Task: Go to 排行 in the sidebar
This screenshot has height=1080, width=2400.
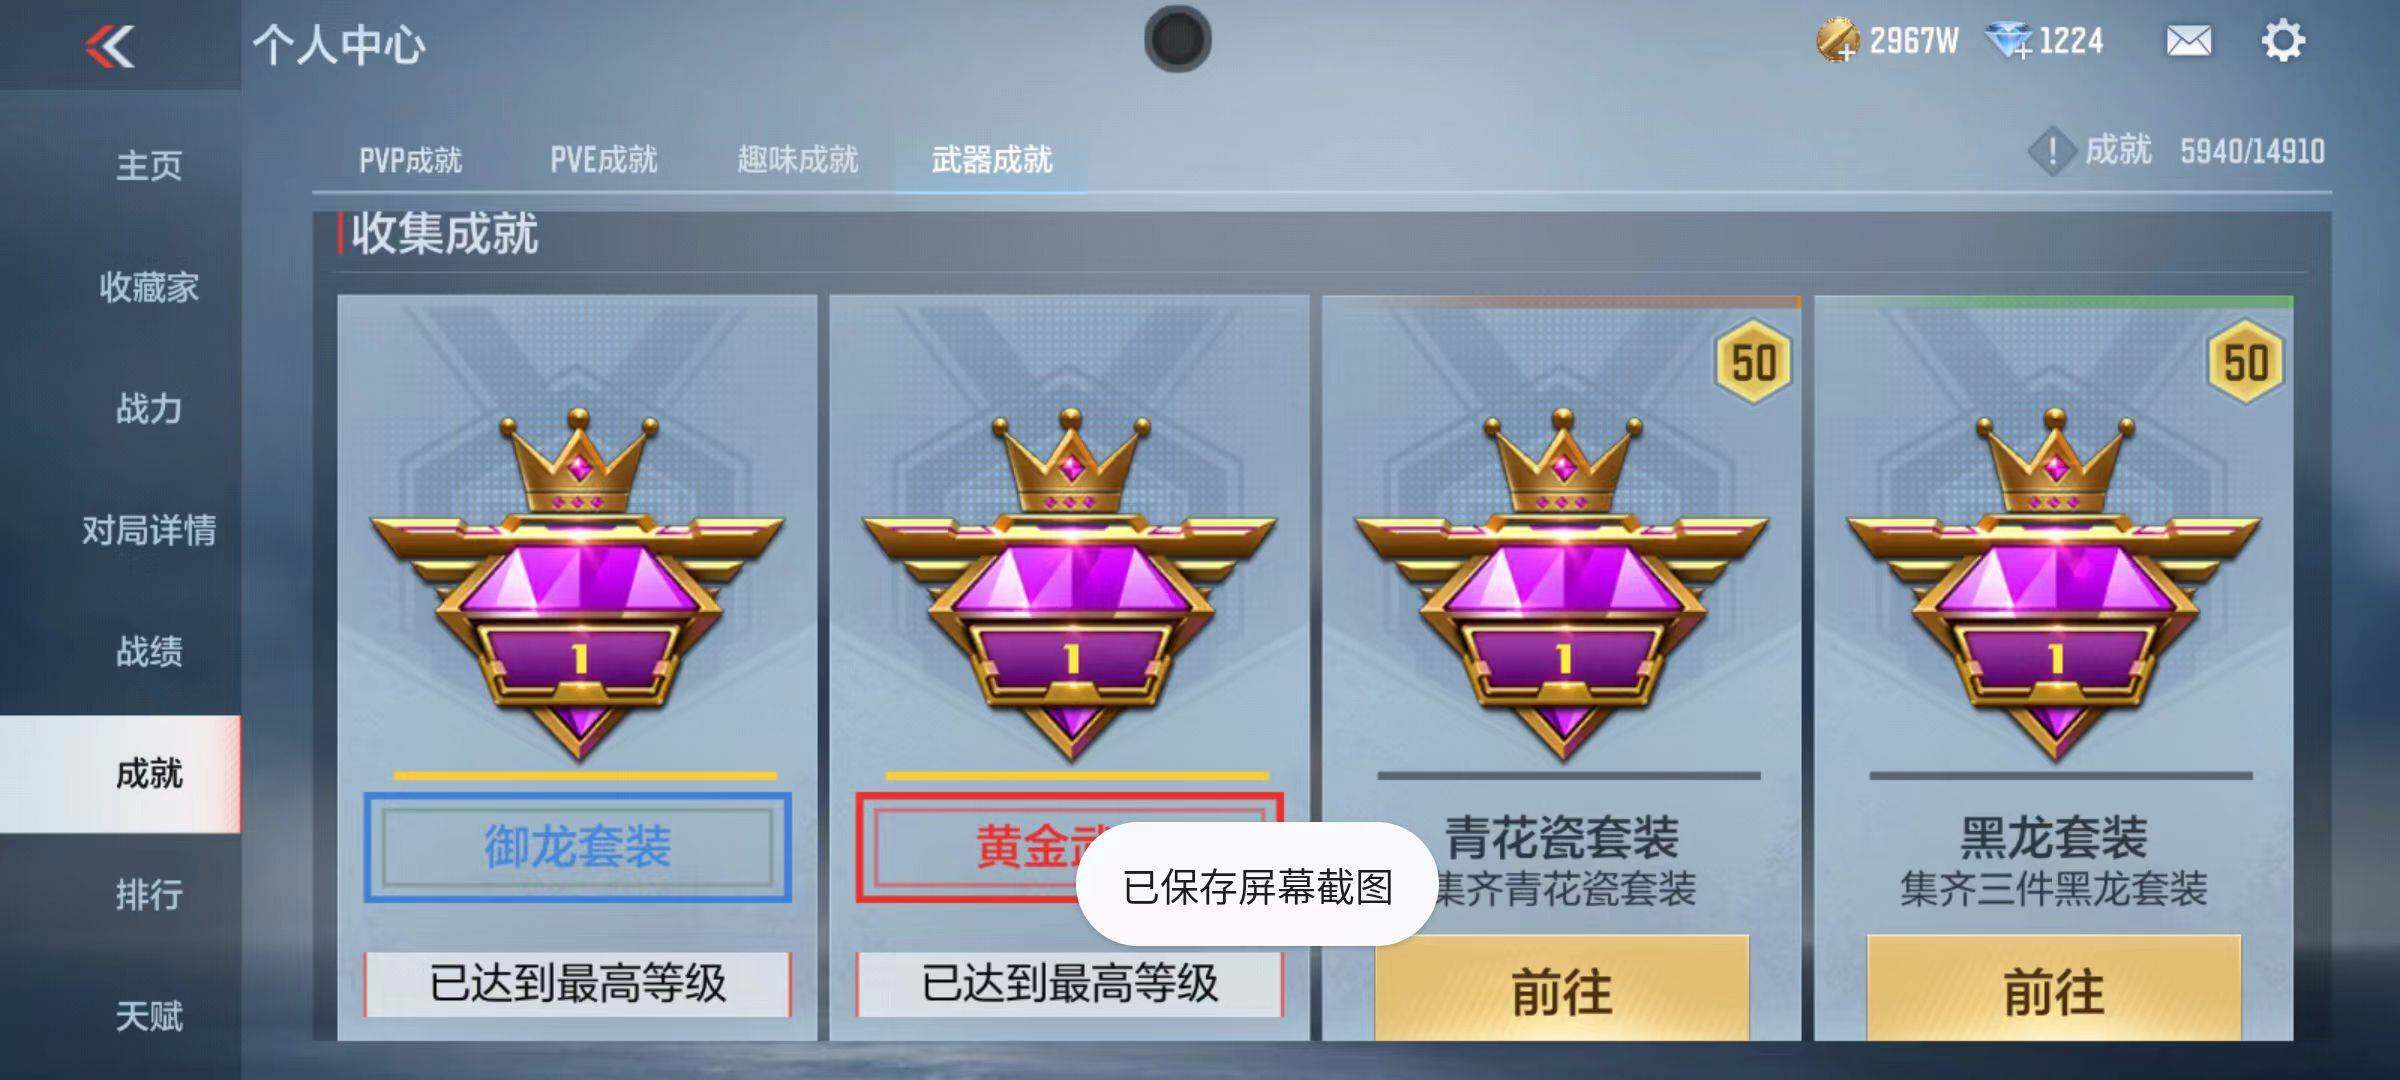Action: pyautogui.click(x=148, y=894)
